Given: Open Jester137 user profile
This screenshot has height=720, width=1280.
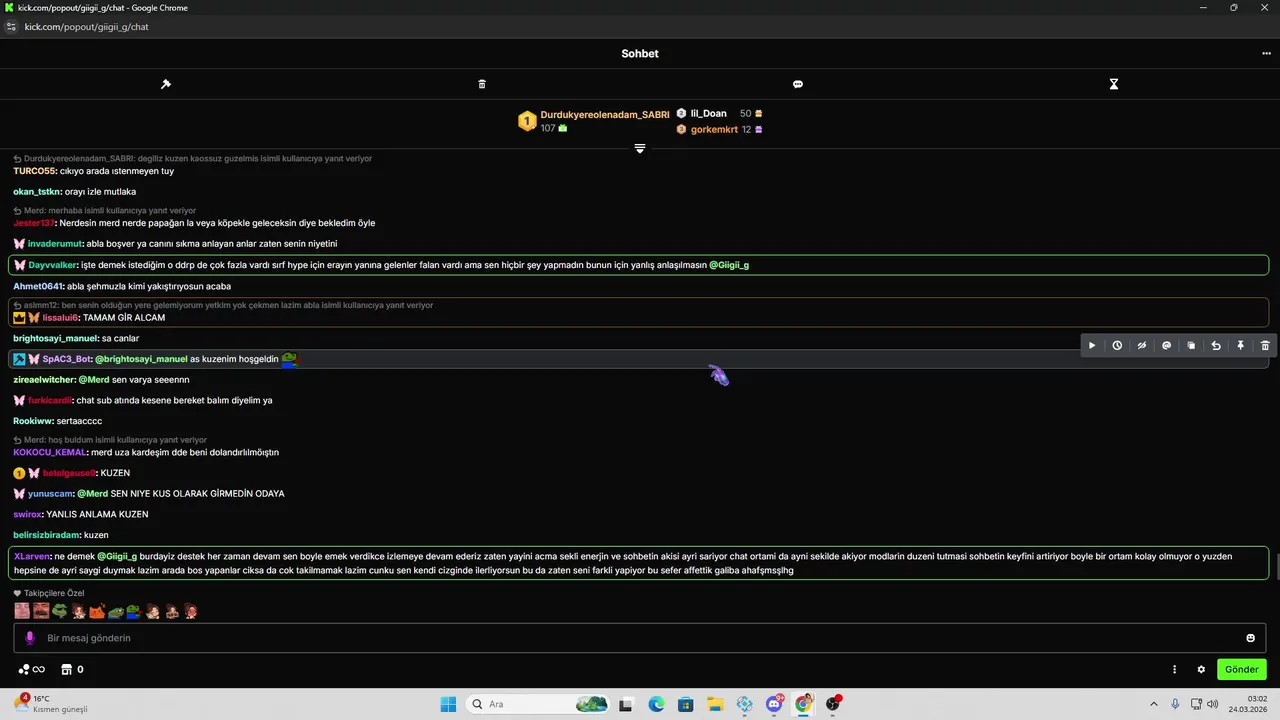Looking at the screenshot, I should [34, 223].
